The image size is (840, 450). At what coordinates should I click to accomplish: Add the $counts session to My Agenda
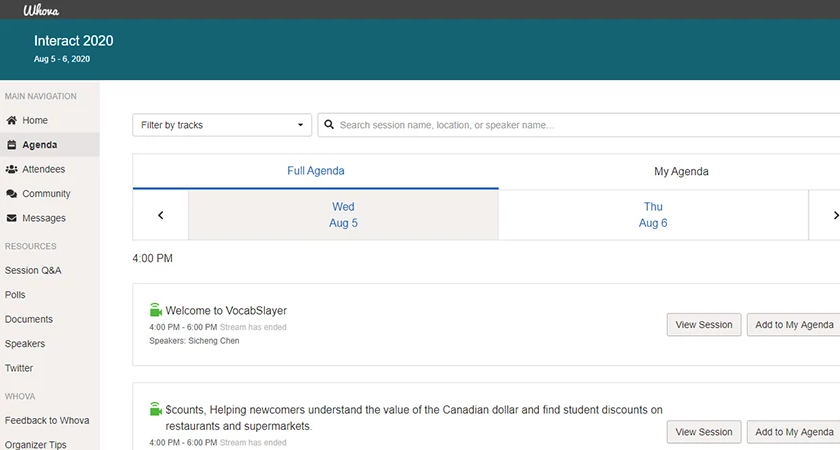[794, 432]
